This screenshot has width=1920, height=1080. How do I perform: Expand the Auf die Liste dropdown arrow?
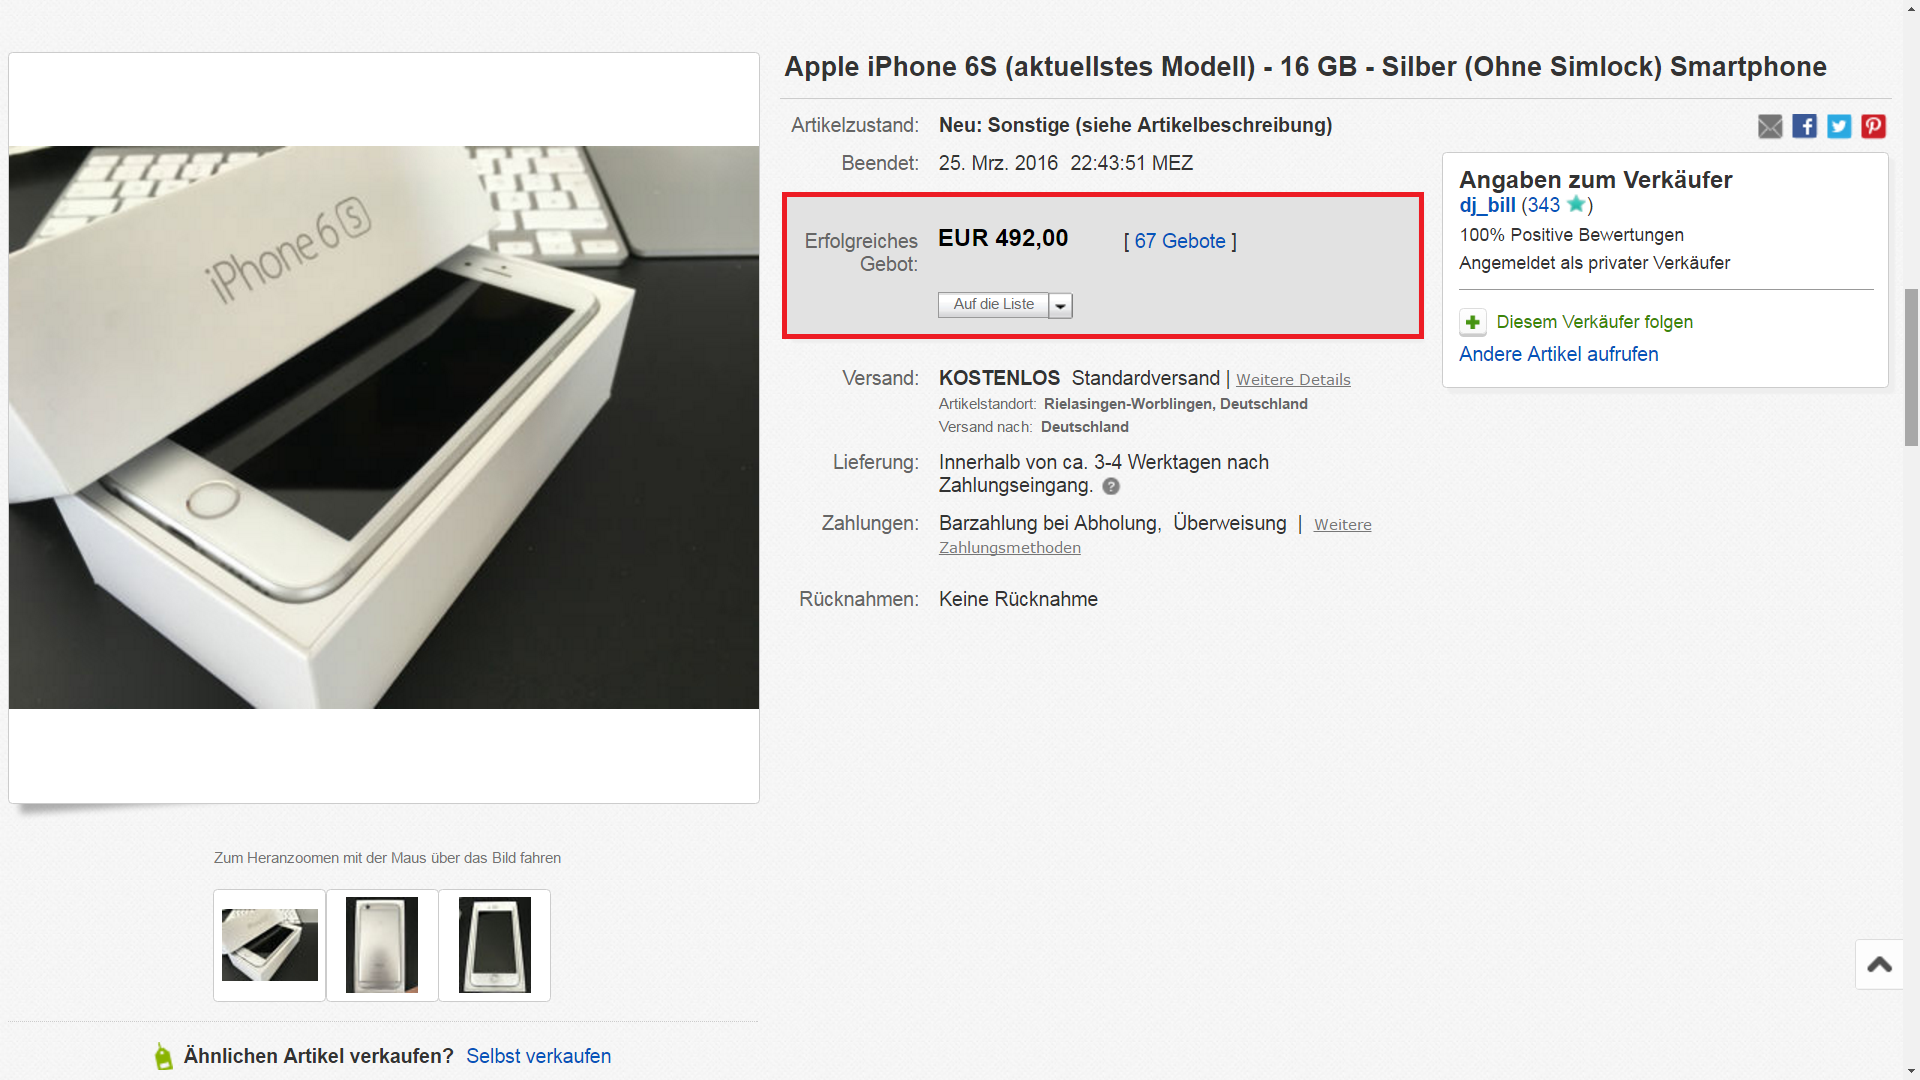pyautogui.click(x=1061, y=306)
